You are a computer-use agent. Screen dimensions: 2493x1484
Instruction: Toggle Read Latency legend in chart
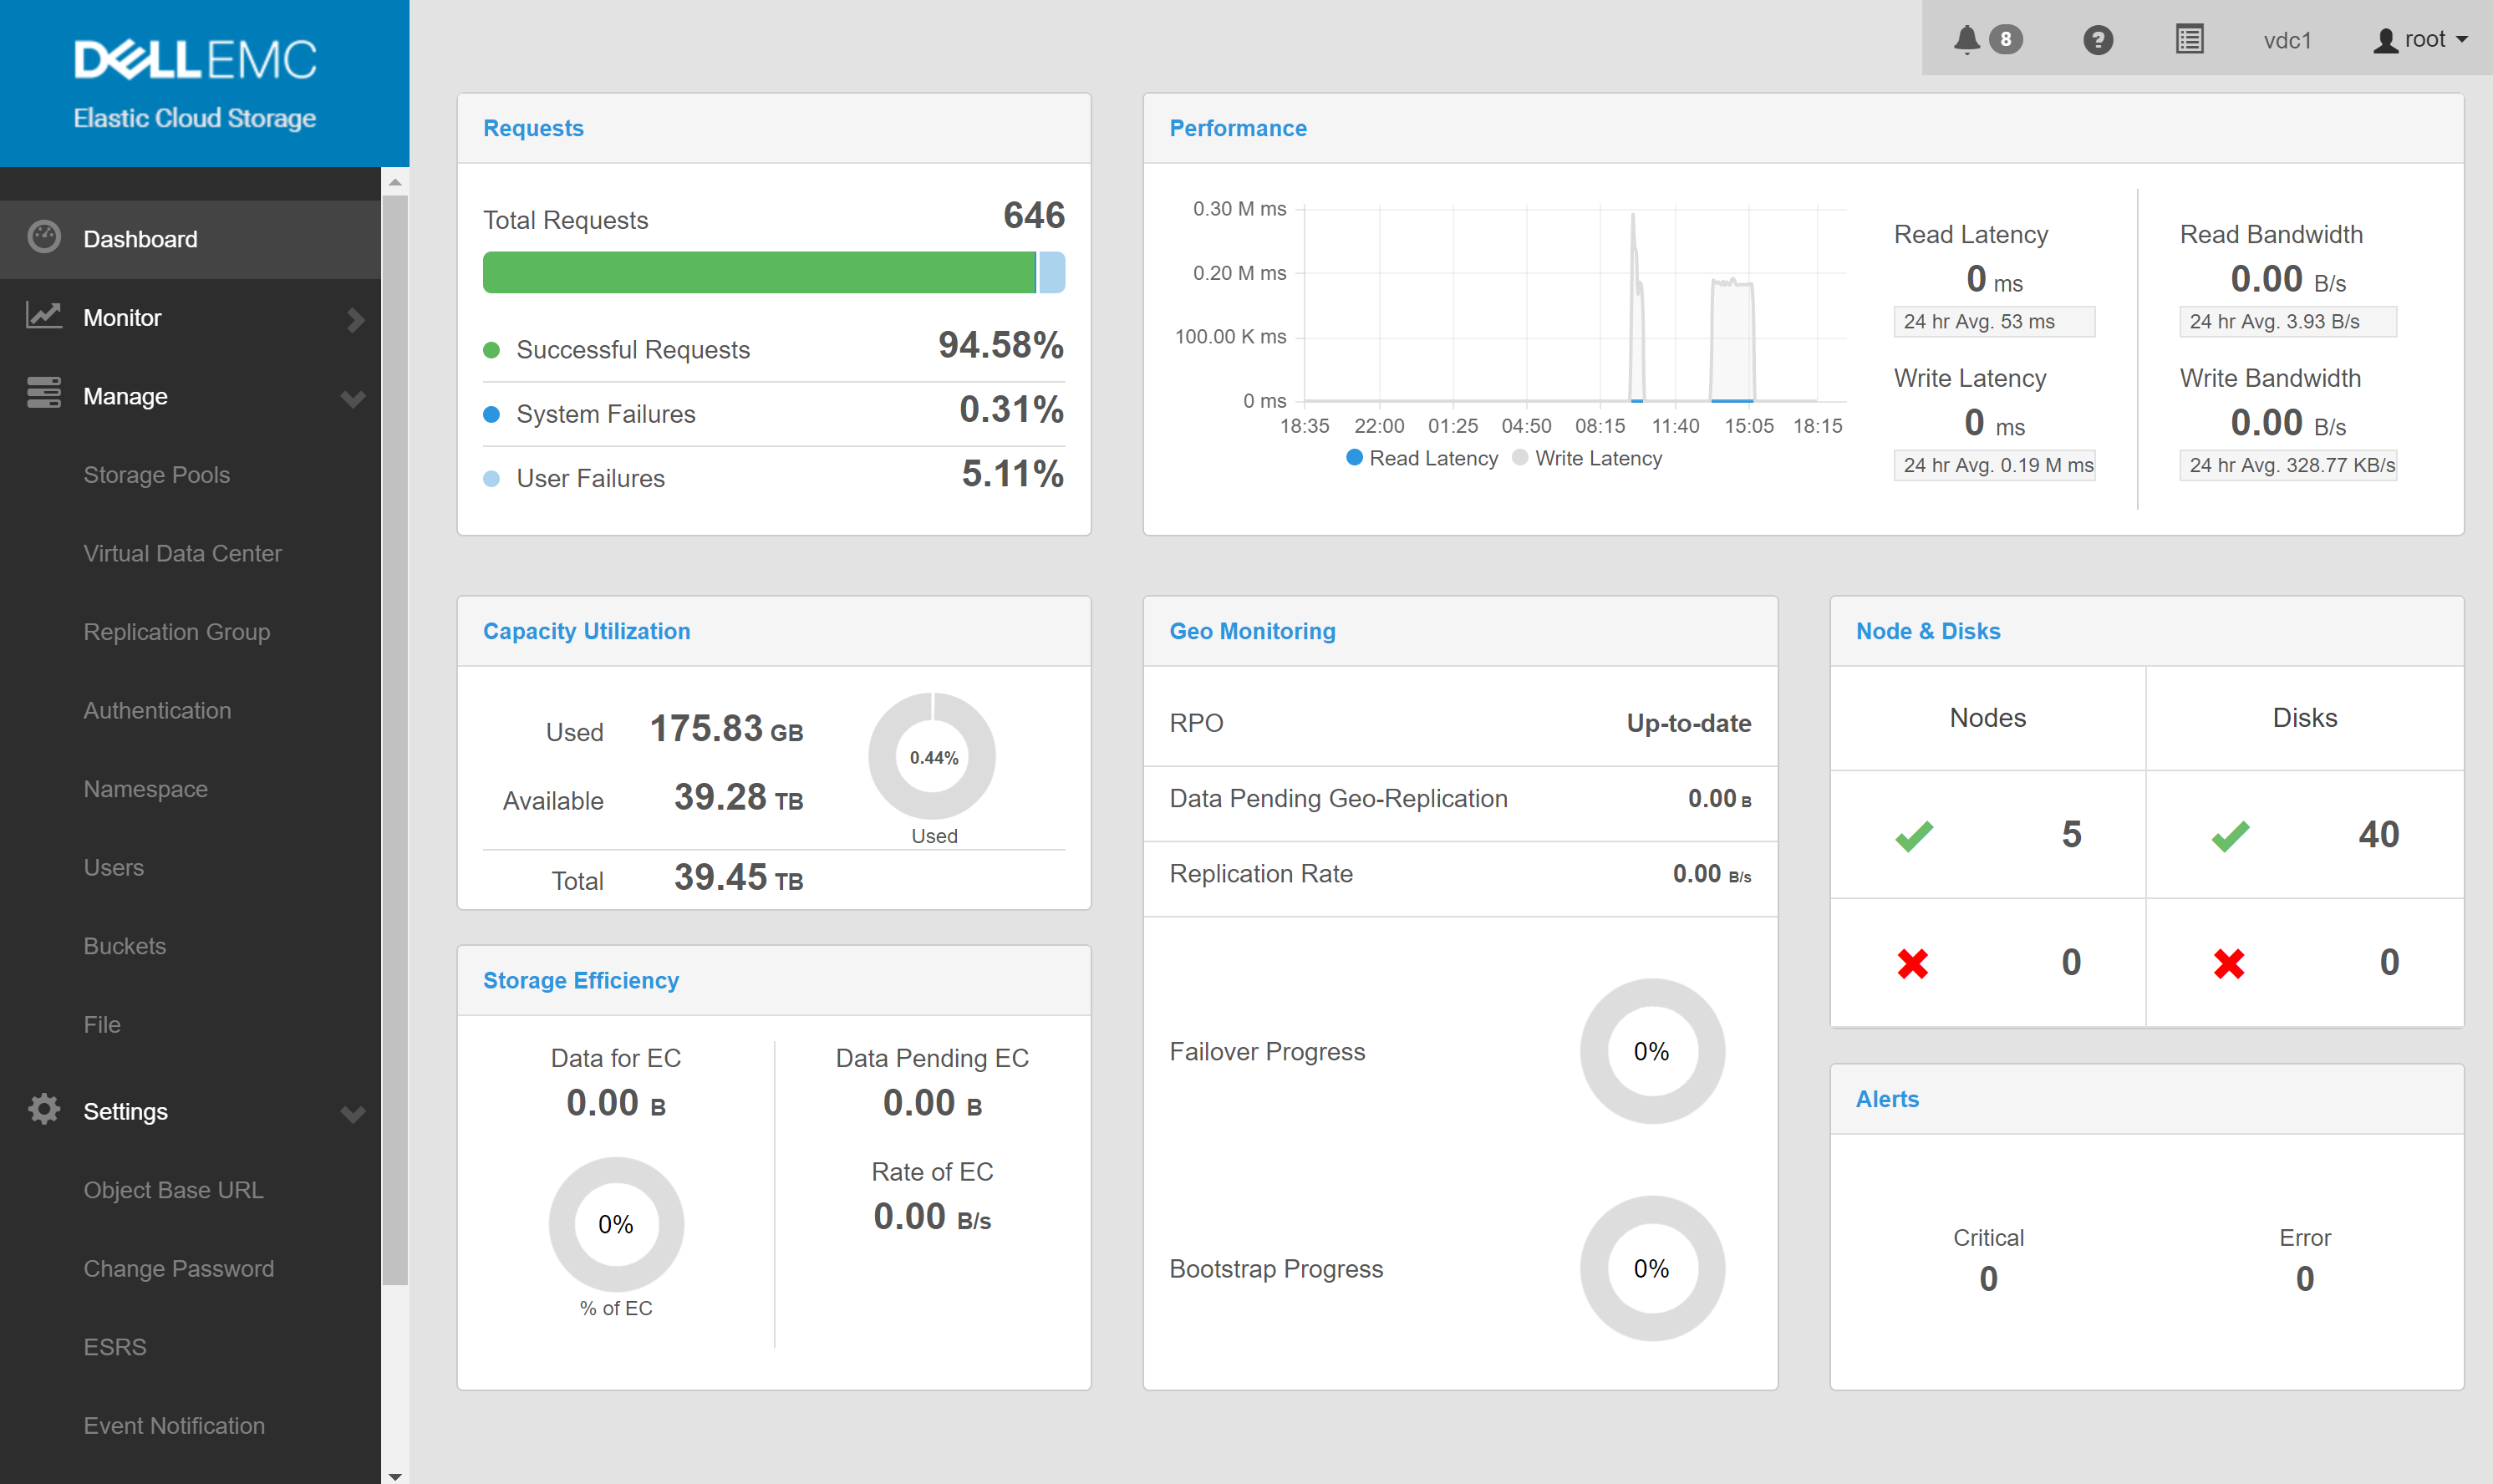[x=1422, y=458]
